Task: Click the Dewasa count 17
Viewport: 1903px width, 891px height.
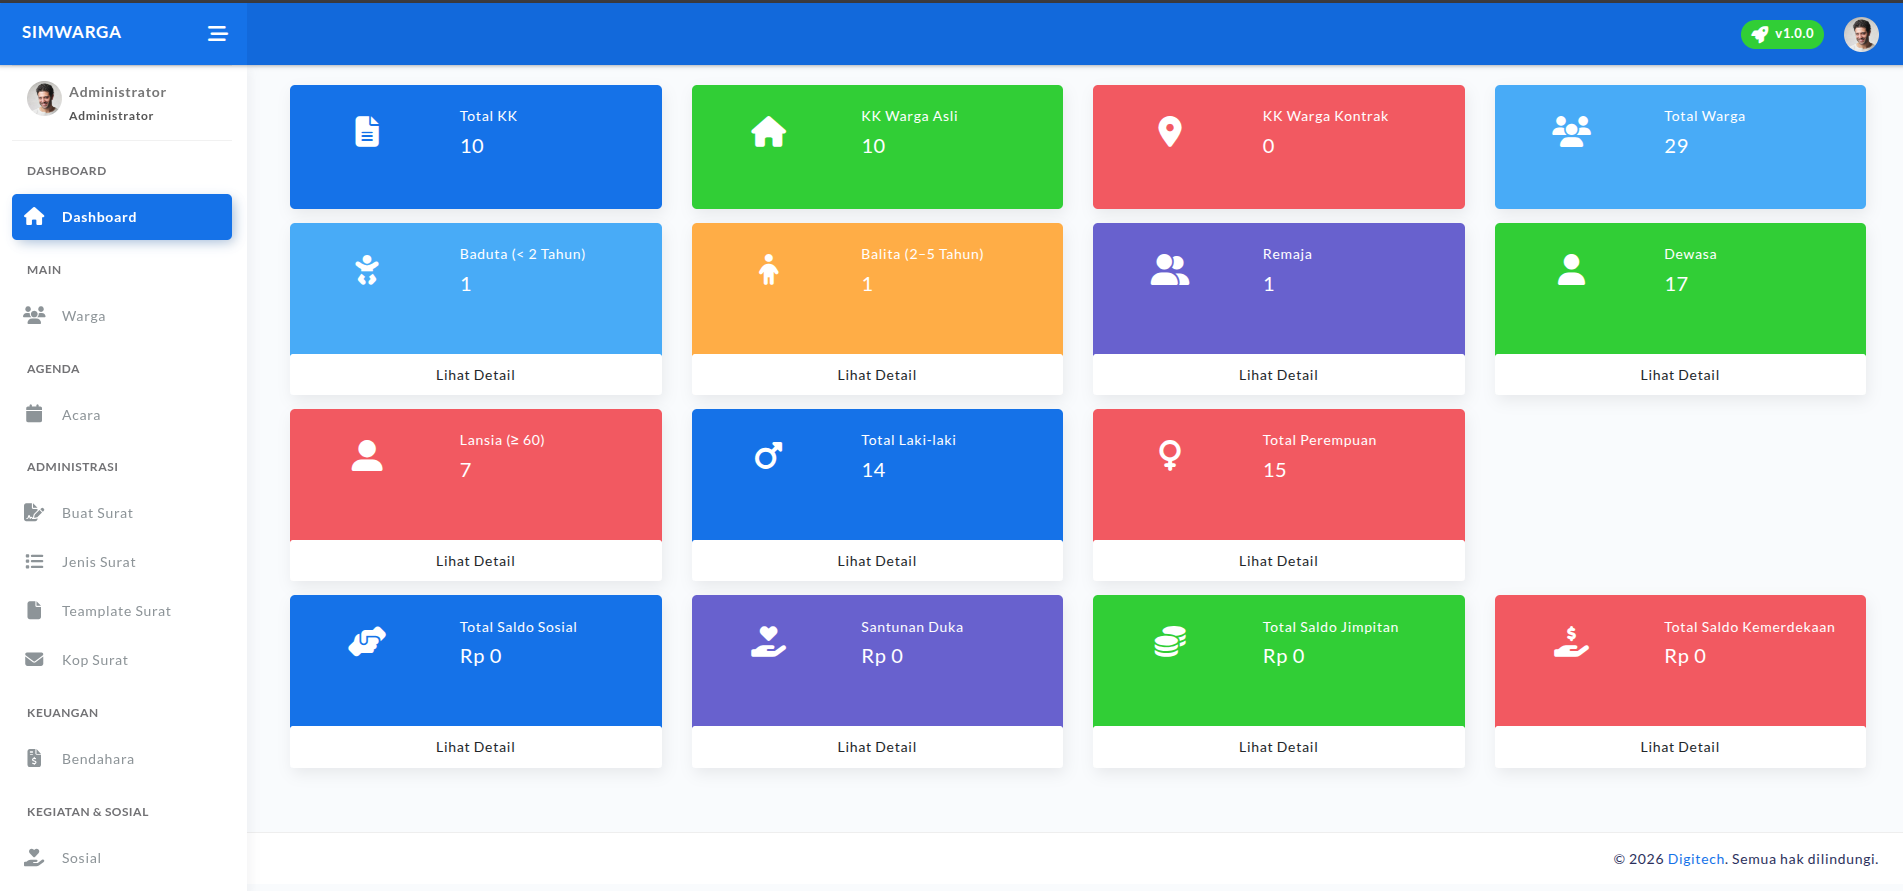Action: click(x=1676, y=284)
